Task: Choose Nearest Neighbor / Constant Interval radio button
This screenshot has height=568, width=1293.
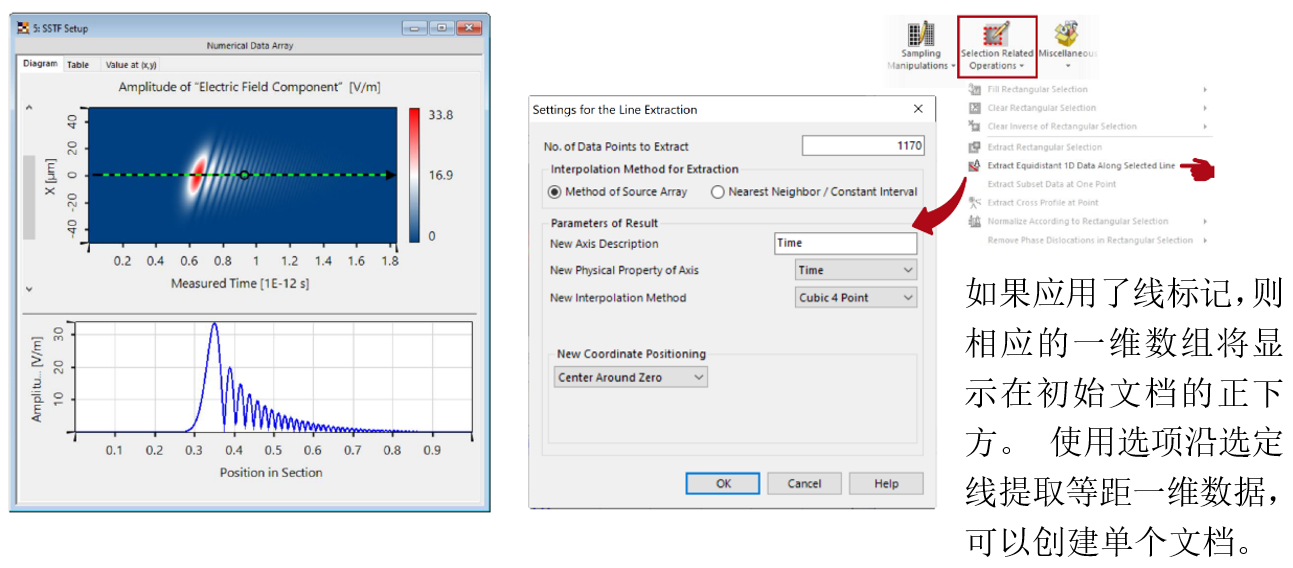Action: pyautogui.click(x=717, y=192)
